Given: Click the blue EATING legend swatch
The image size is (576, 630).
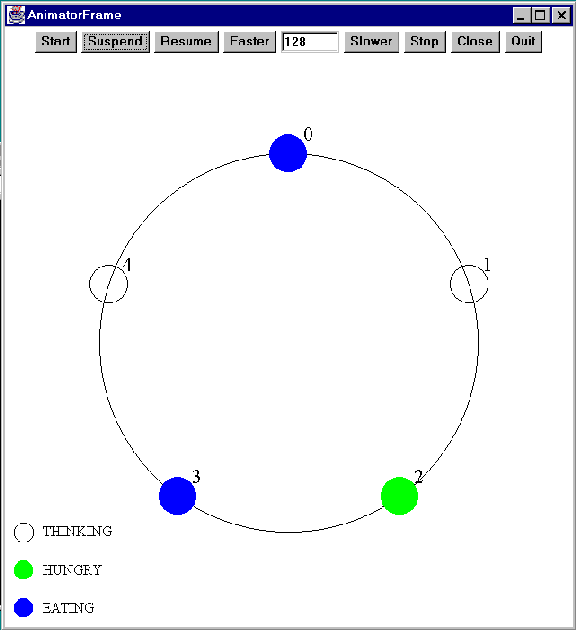Looking at the screenshot, I should (x=23, y=608).
